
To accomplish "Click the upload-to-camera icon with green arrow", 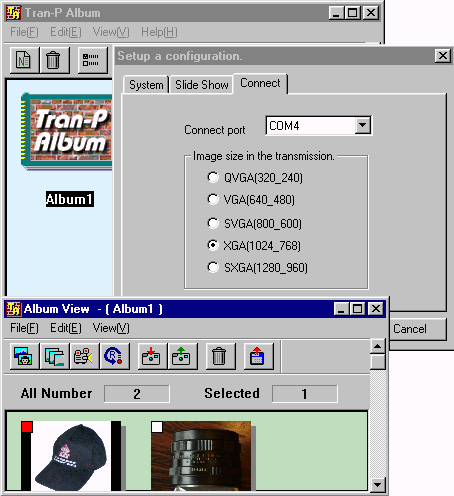I will [182, 356].
